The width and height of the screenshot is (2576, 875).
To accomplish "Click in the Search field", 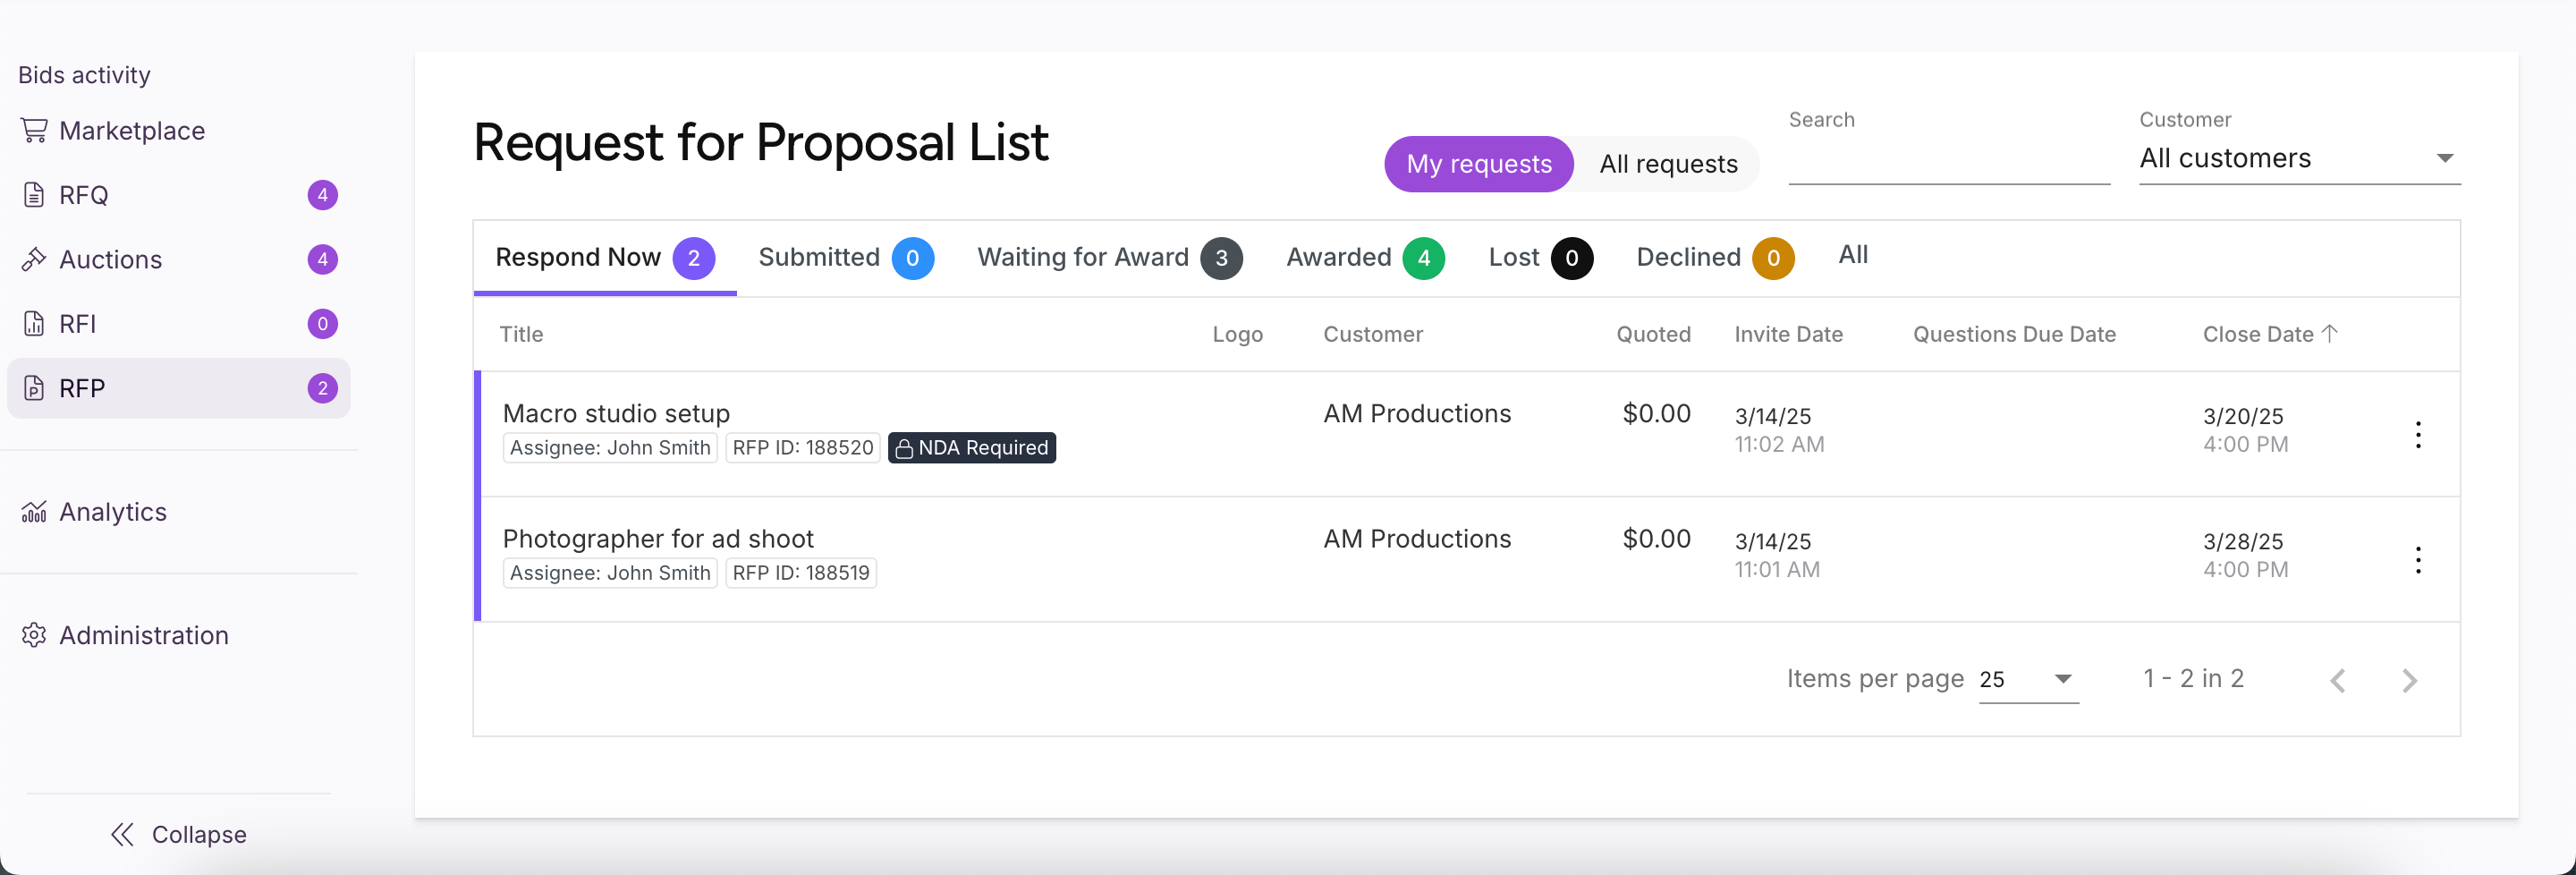I will pyautogui.click(x=1949, y=160).
